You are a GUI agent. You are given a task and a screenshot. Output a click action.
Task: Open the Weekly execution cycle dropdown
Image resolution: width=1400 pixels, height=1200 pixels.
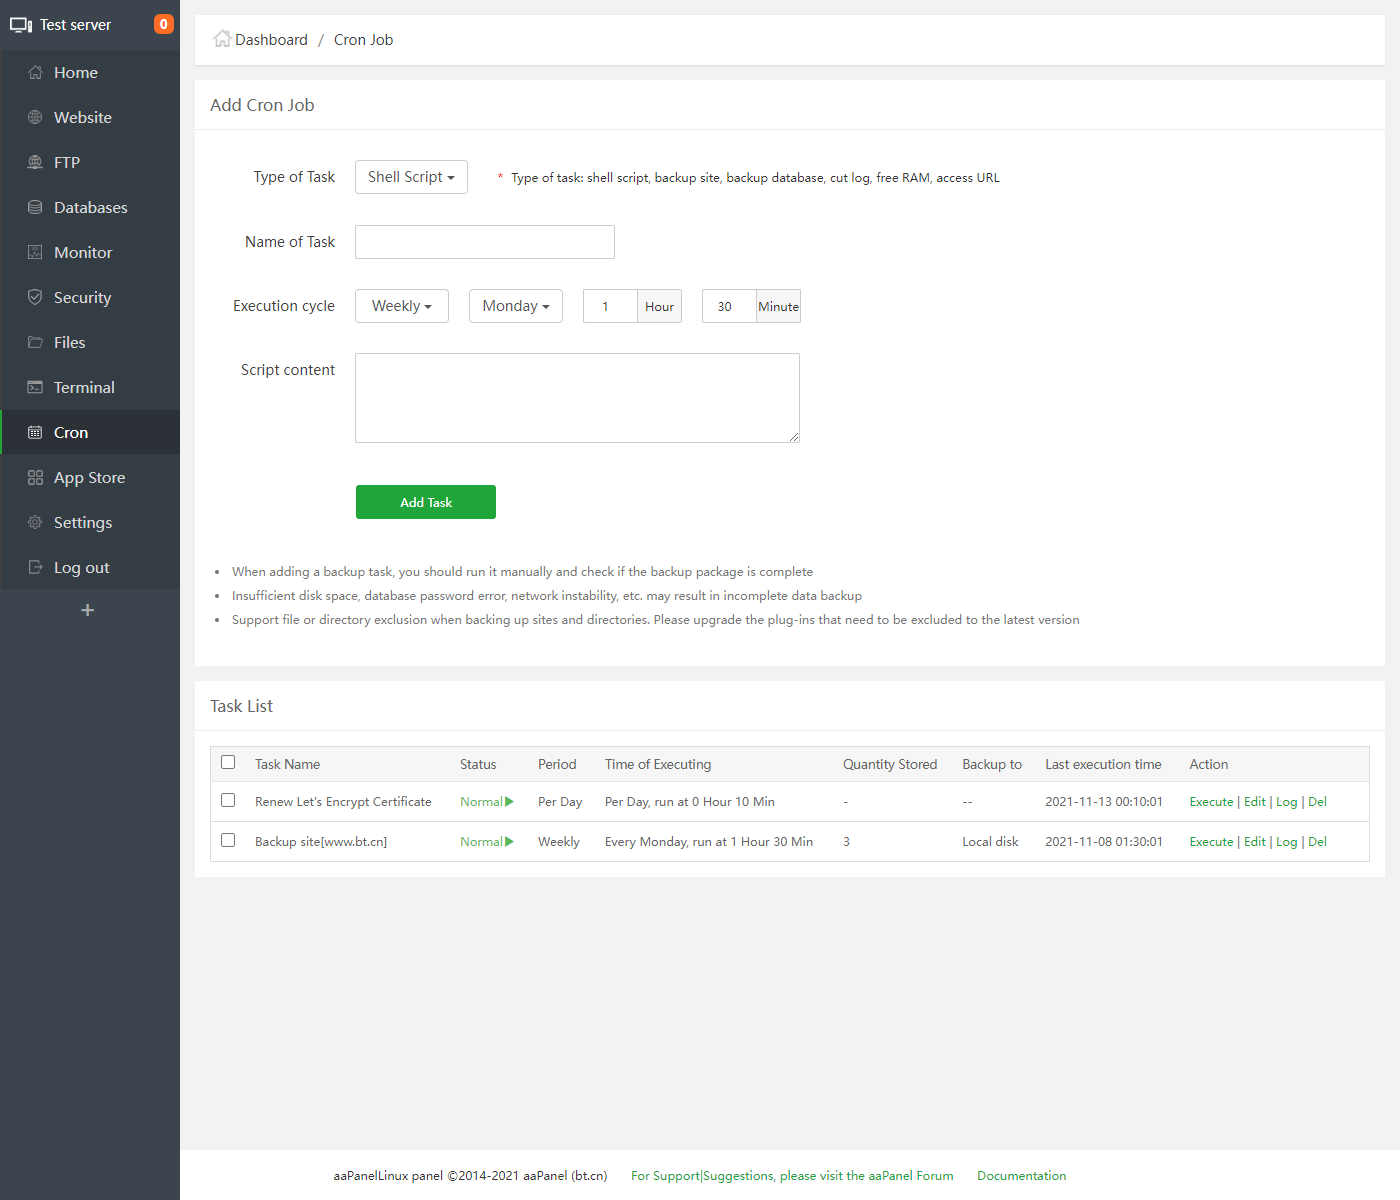(x=401, y=306)
